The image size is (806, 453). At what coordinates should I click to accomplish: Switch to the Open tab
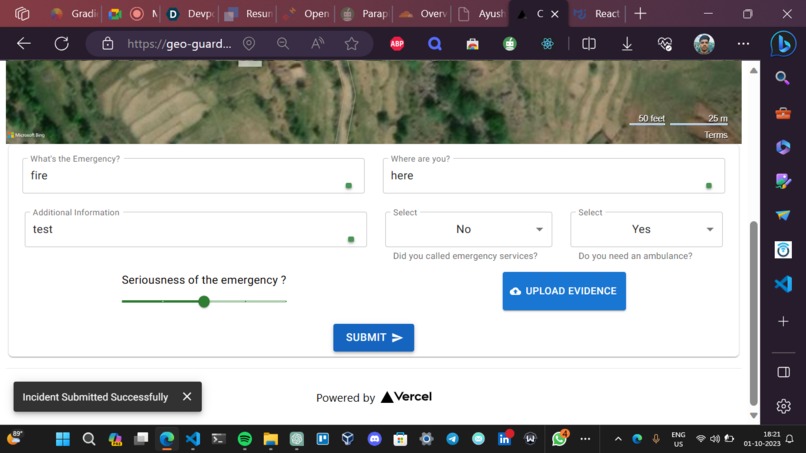[307, 14]
